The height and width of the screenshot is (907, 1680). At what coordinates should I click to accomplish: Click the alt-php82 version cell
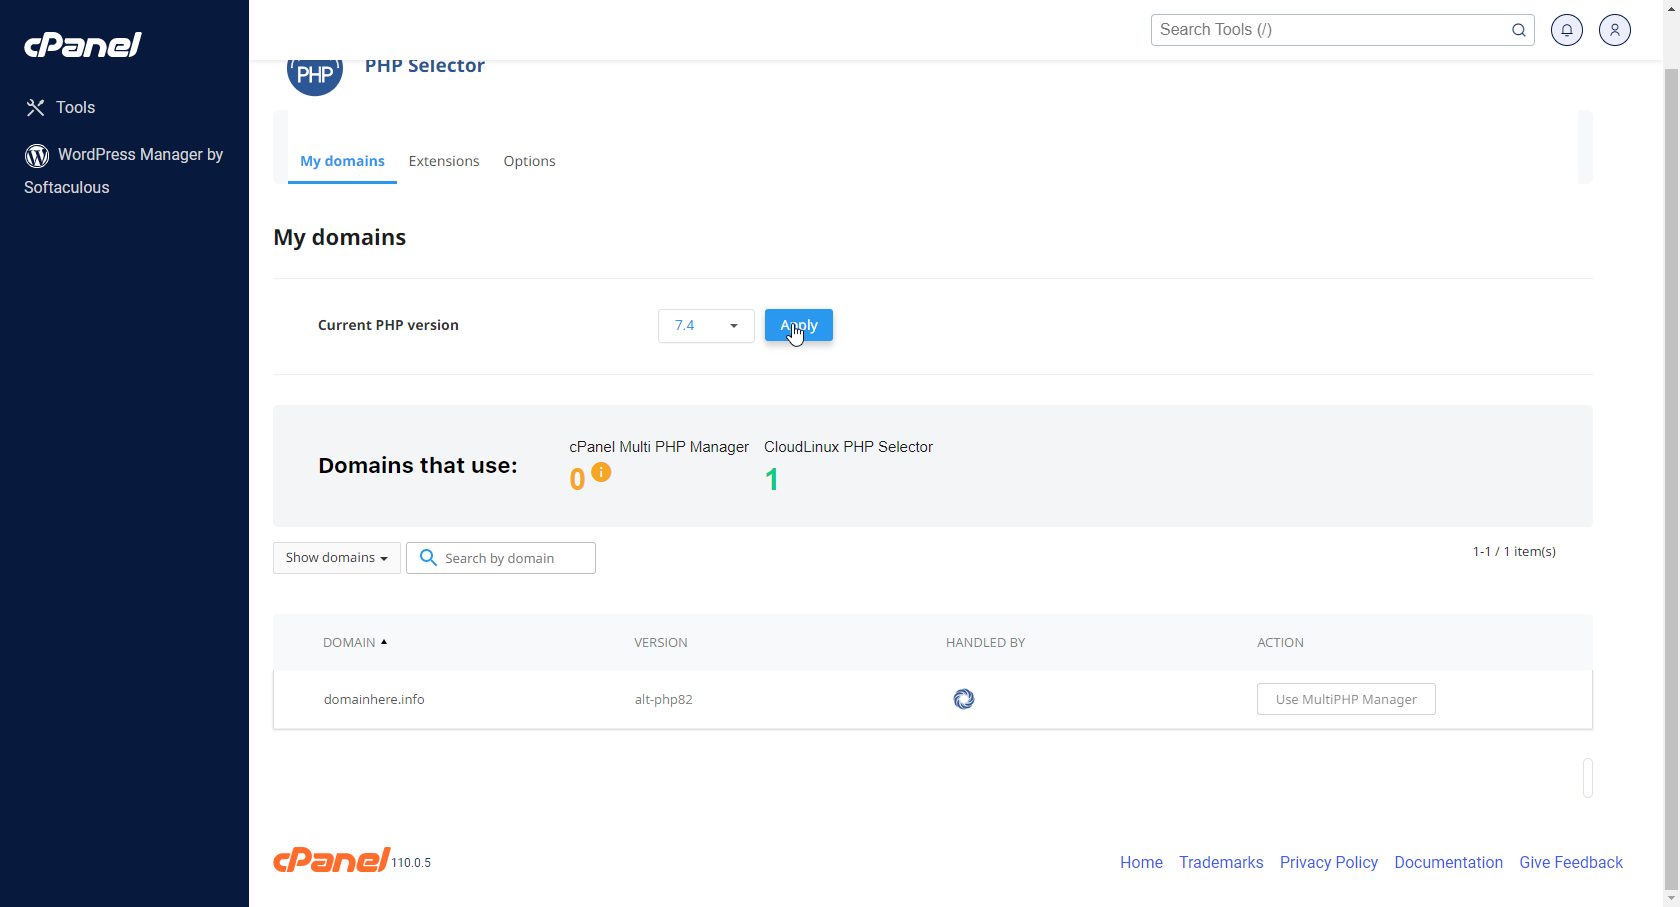pyautogui.click(x=664, y=699)
